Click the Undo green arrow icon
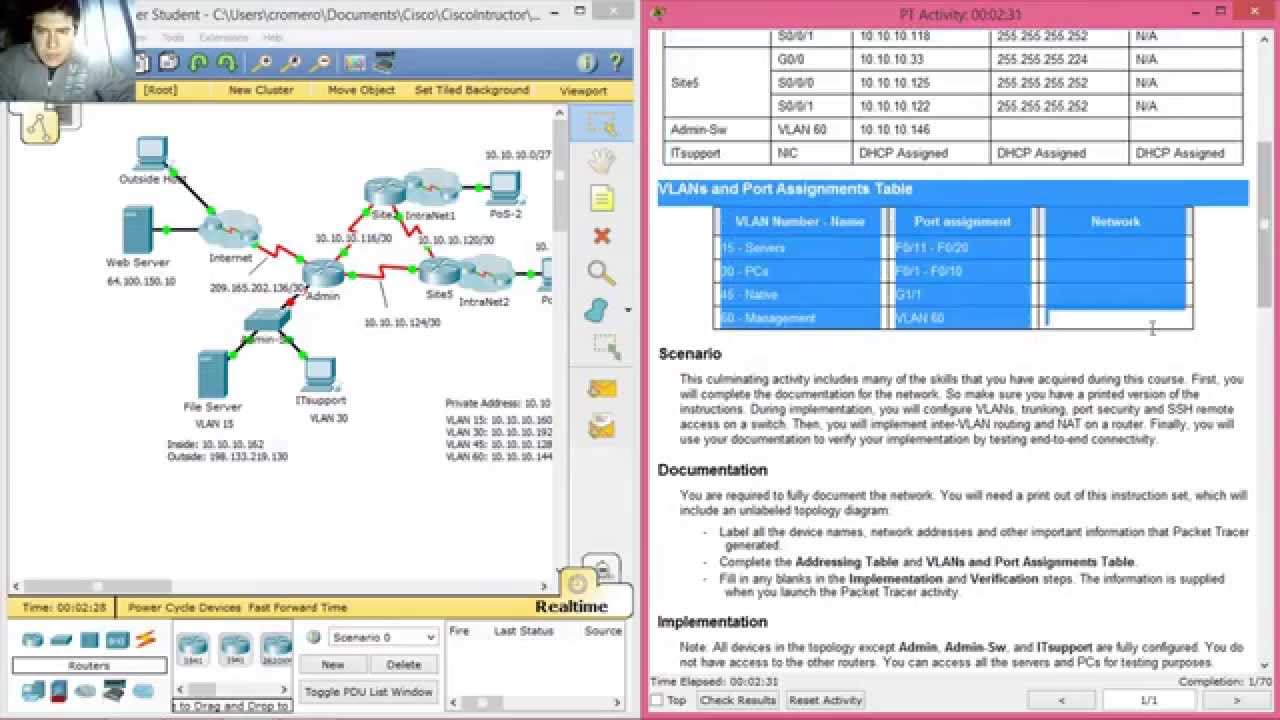Image resolution: width=1280 pixels, height=720 pixels. 198,63
